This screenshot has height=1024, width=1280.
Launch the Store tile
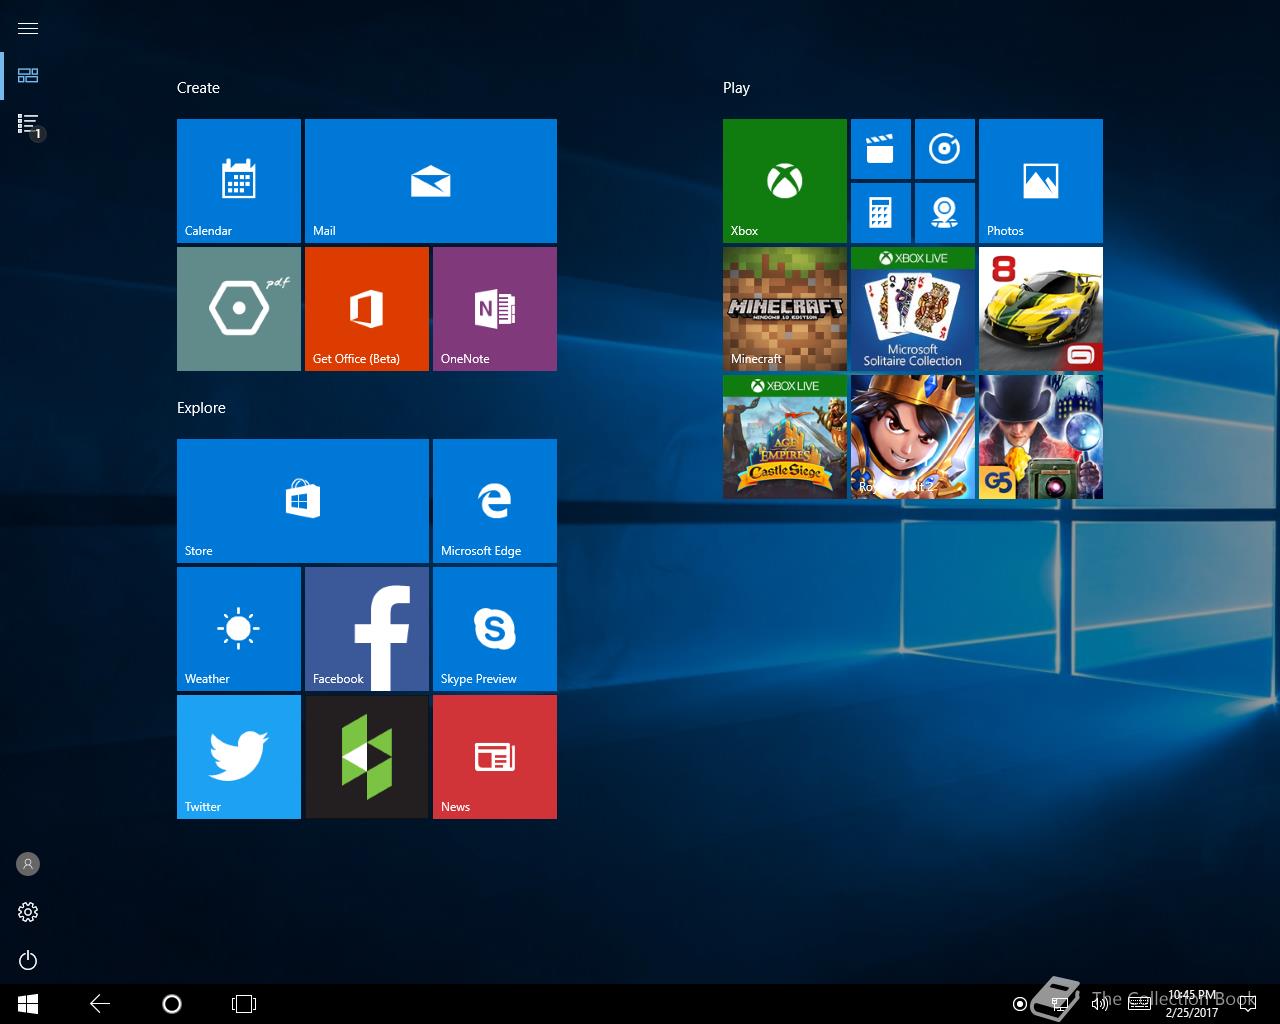pyautogui.click(x=302, y=500)
